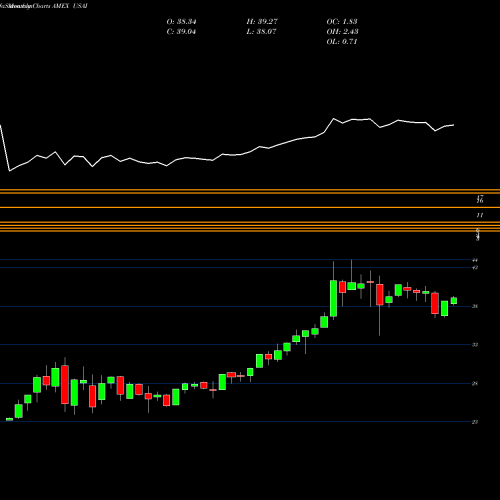The height and width of the screenshot is (500, 500).
Task: Click the 33 price axis label
Action: click(x=475, y=345)
